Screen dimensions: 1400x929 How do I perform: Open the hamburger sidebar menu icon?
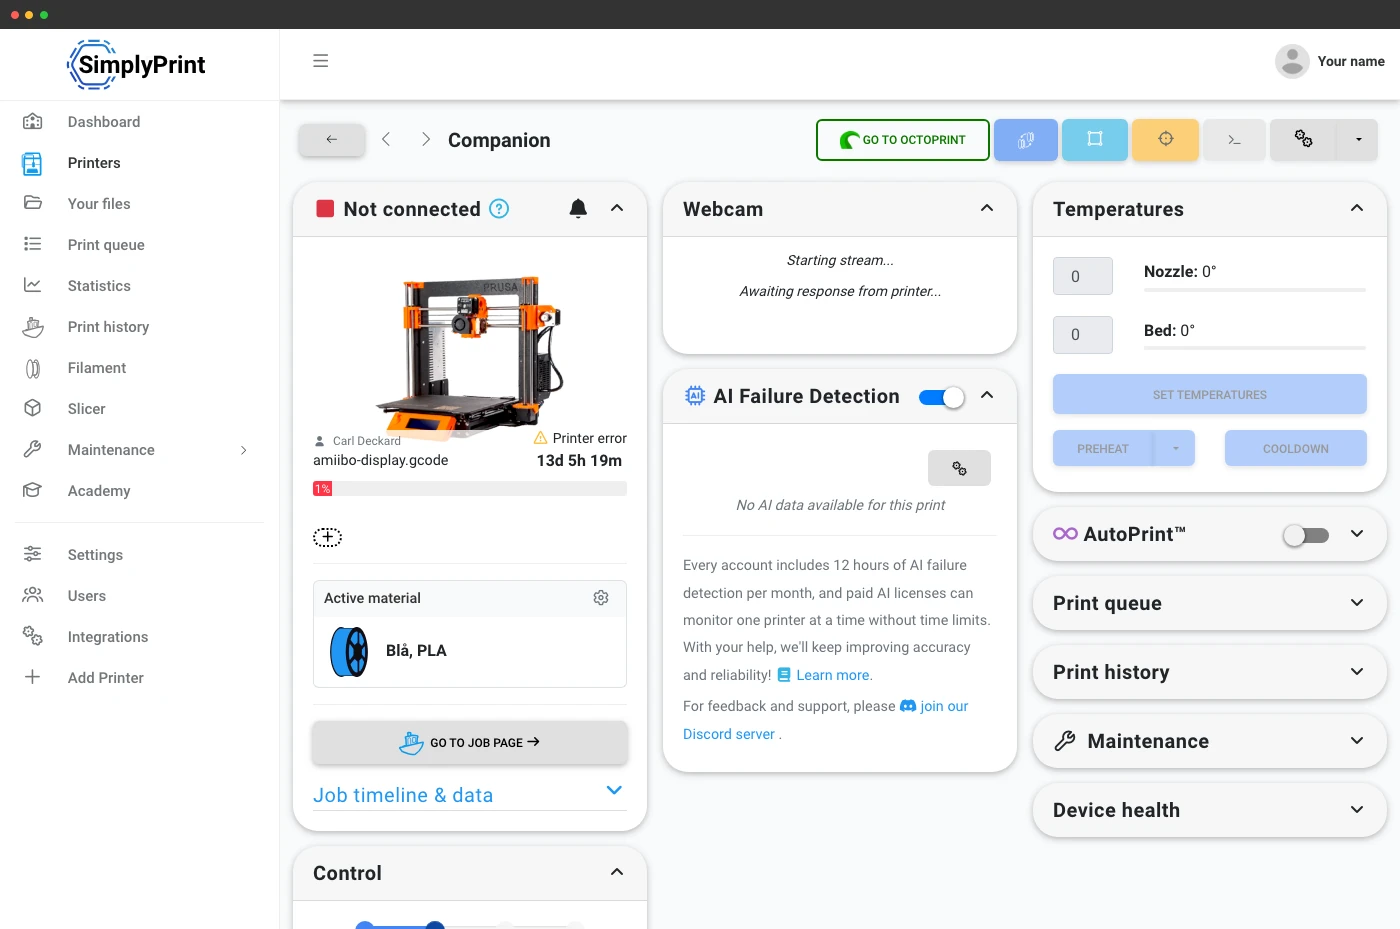coord(320,61)
